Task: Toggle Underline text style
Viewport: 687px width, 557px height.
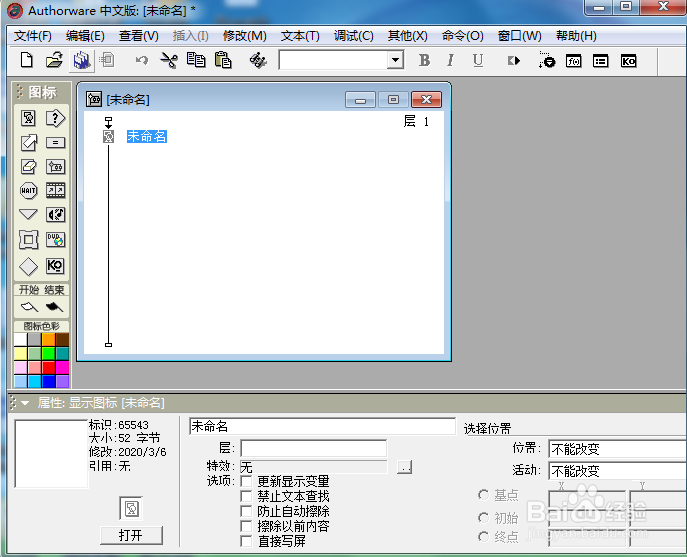Action: point(478,60)
